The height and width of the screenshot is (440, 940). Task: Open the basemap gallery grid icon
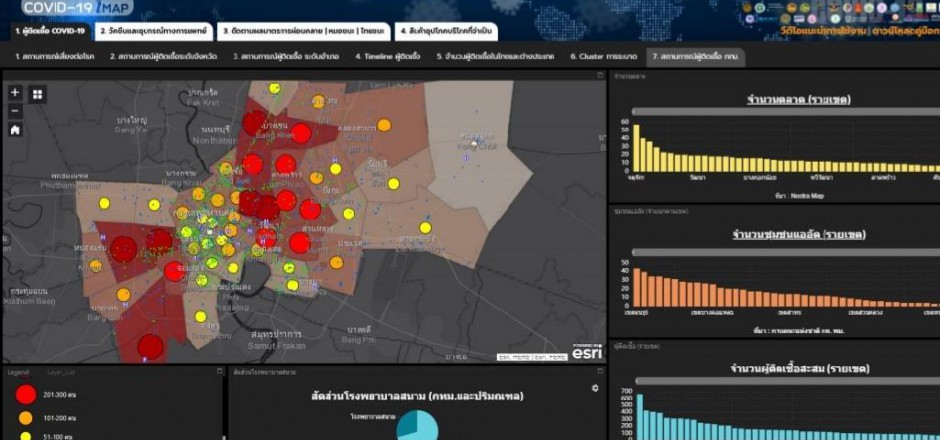point(38,94)
